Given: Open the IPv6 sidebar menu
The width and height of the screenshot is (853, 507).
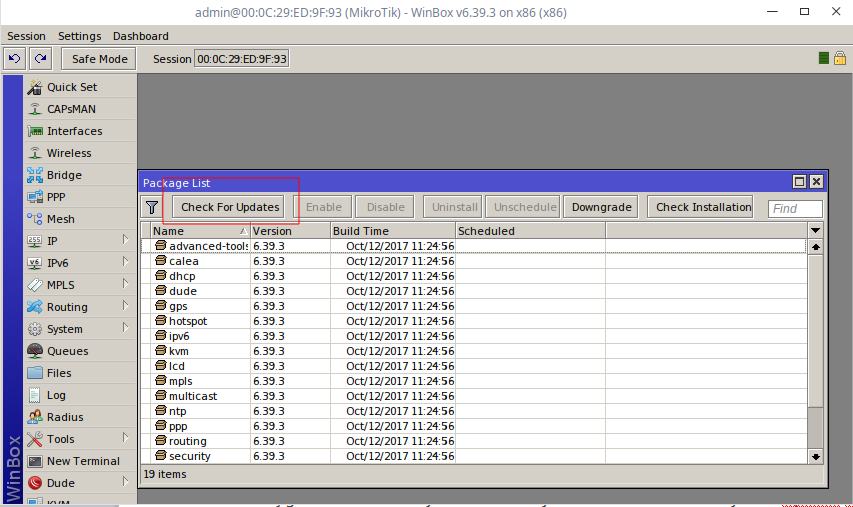Looking at the screenshot, I should (80, 263).
